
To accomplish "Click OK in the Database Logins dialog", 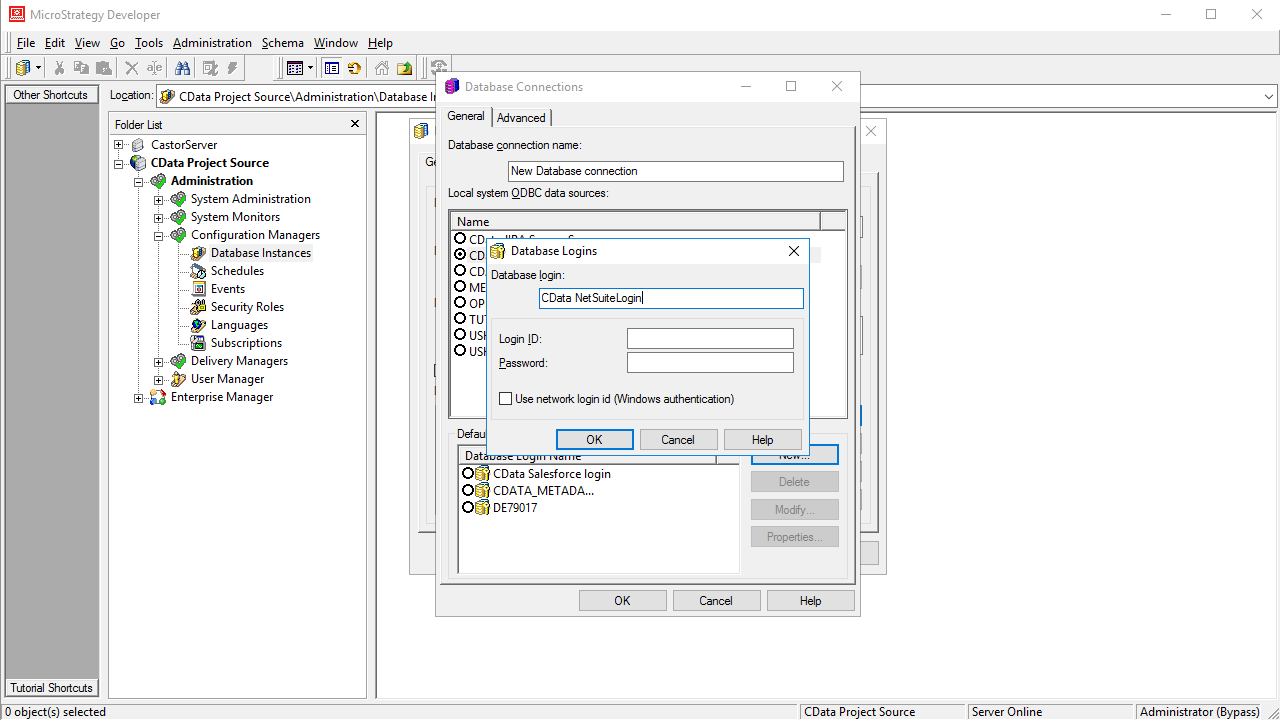I will point(594,439).
